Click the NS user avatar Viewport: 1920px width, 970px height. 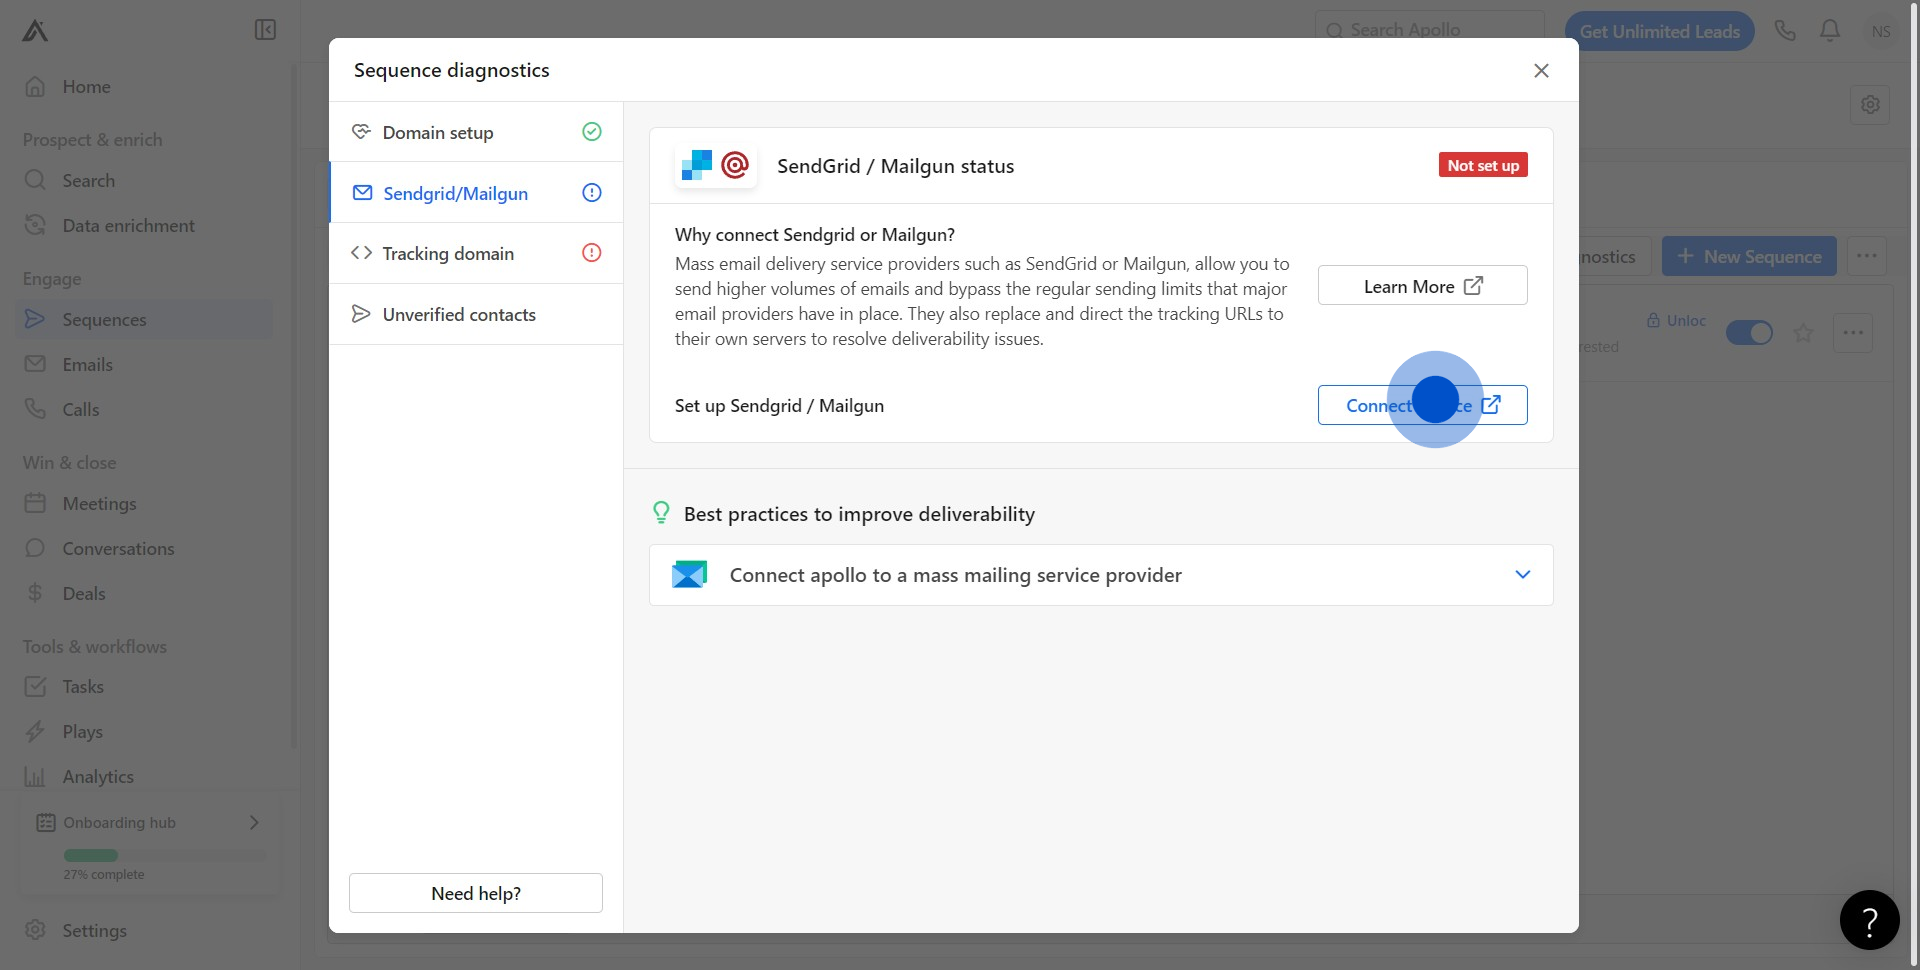(x=1880, y=31)
